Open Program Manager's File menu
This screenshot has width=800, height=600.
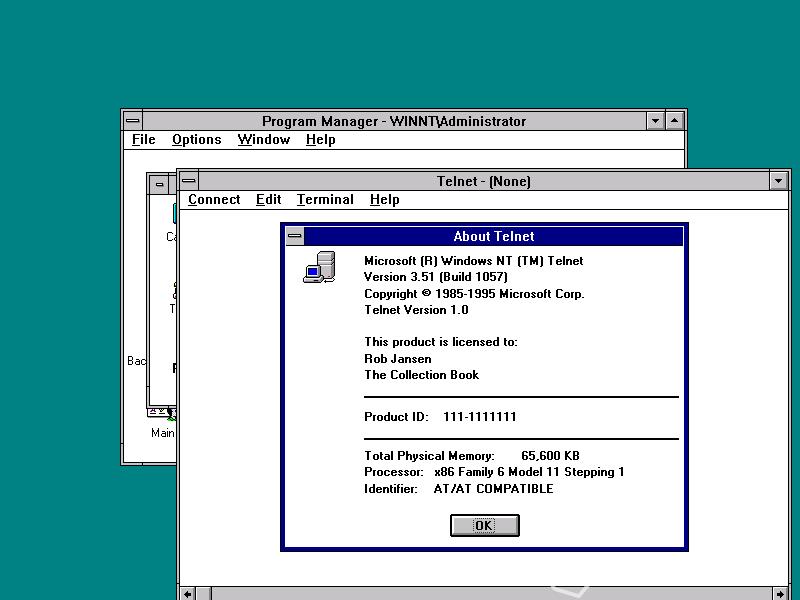tap(143, 139)
